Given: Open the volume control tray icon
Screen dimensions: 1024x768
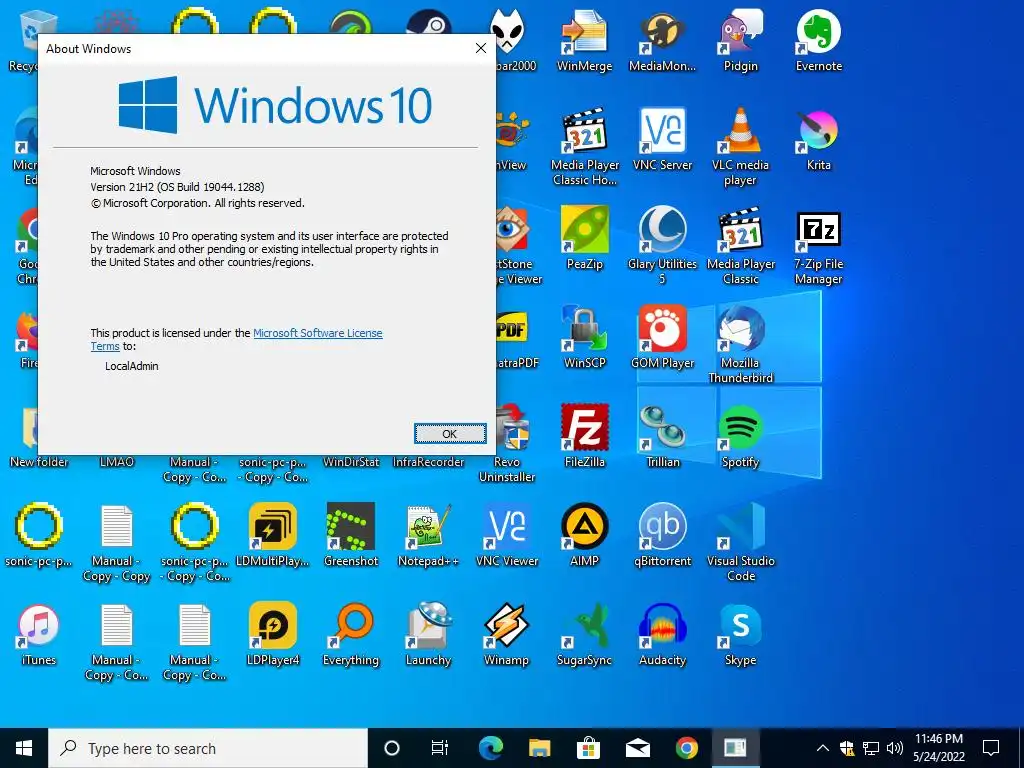Looking at the screenshot, I should tap(895, 748).
